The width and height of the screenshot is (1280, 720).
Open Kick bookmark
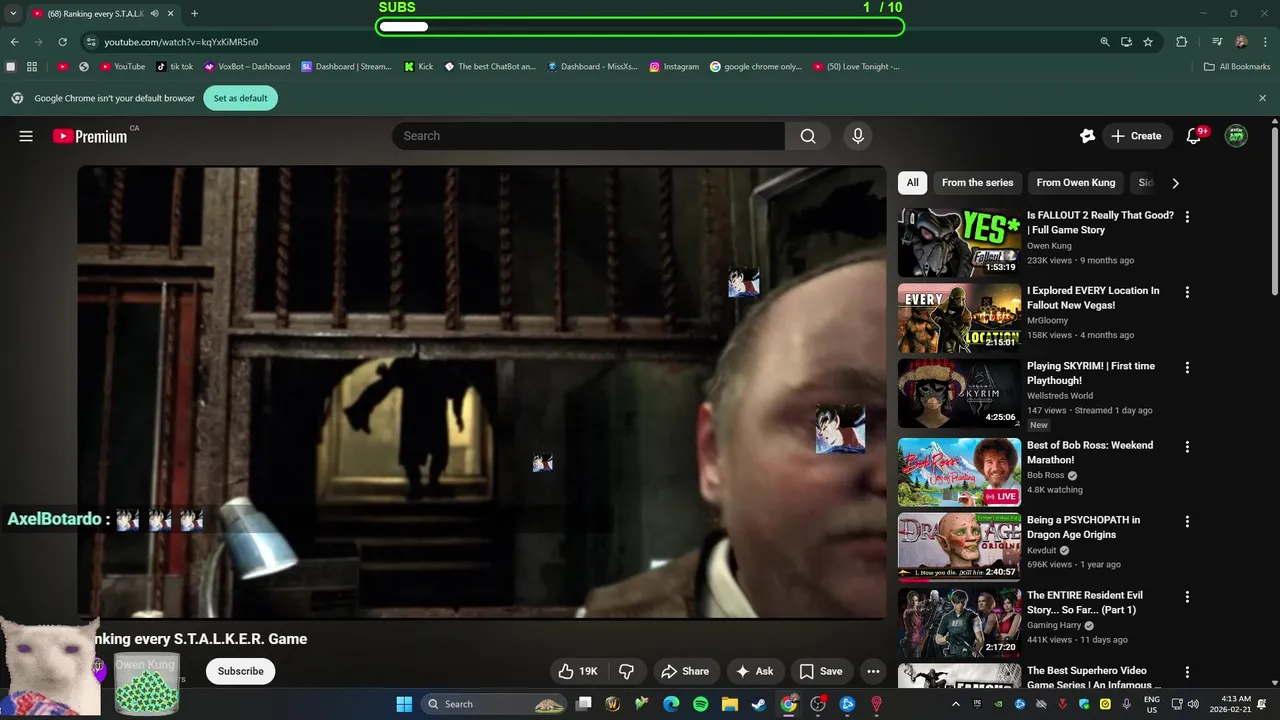coord(418,67)
